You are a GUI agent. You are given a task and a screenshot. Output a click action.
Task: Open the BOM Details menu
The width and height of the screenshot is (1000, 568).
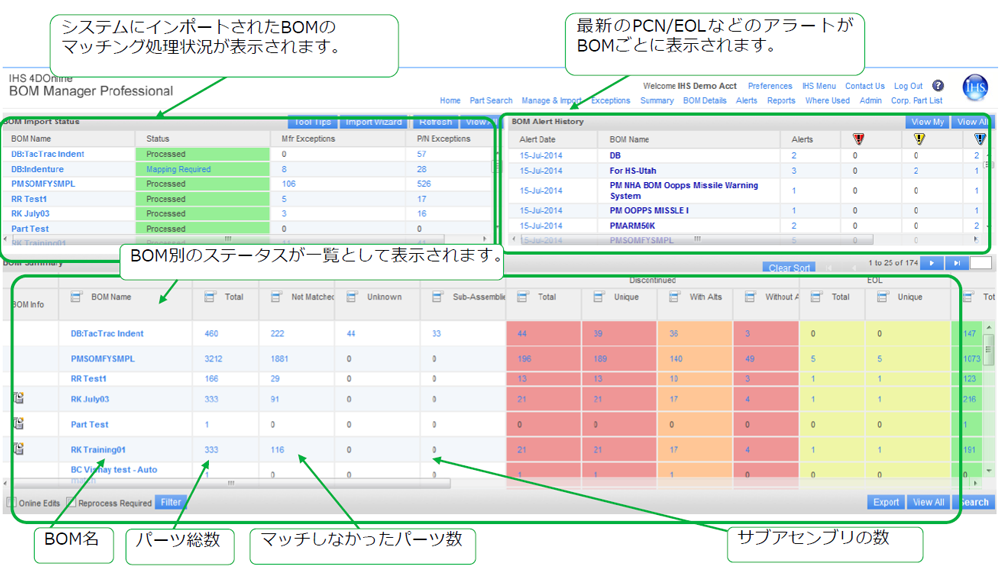click(705, 101)
